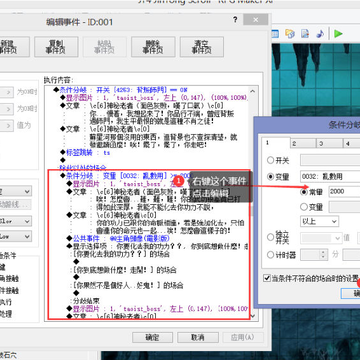Switch to tab 1 in the condition dialog
360x360 pixels.
point(275,143)
